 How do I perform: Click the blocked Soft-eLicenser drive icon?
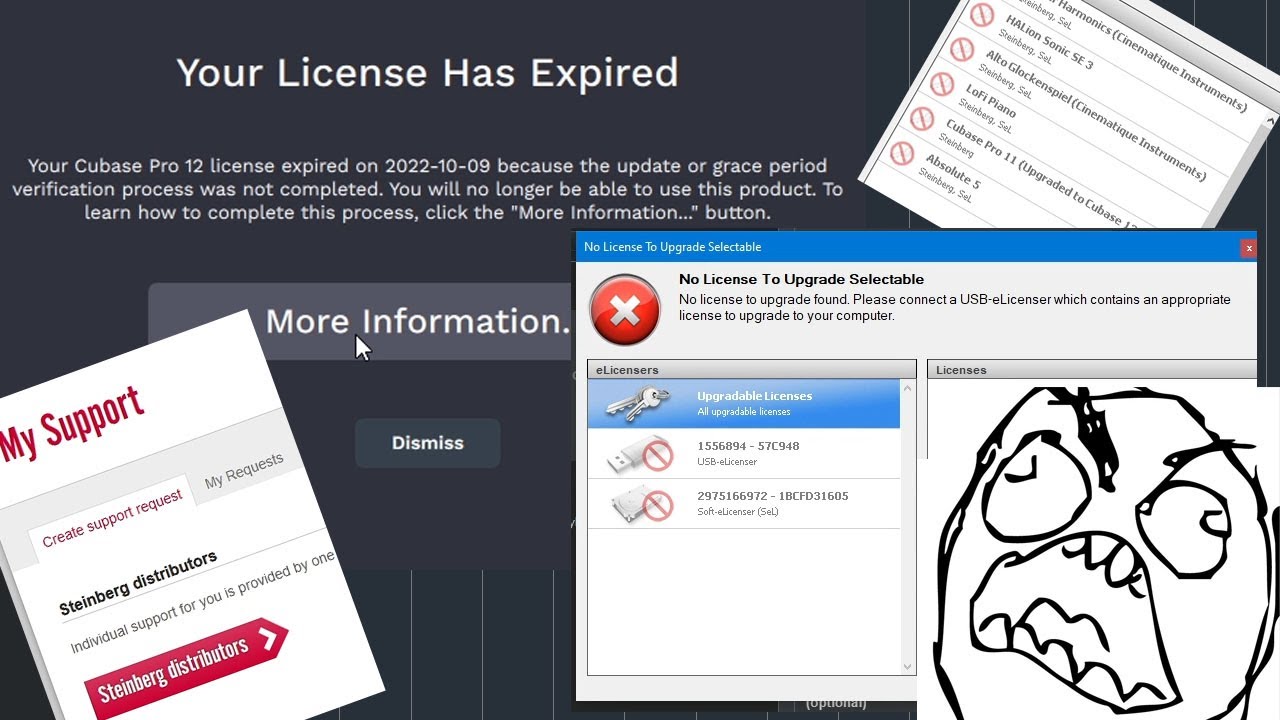coord(641,504)
